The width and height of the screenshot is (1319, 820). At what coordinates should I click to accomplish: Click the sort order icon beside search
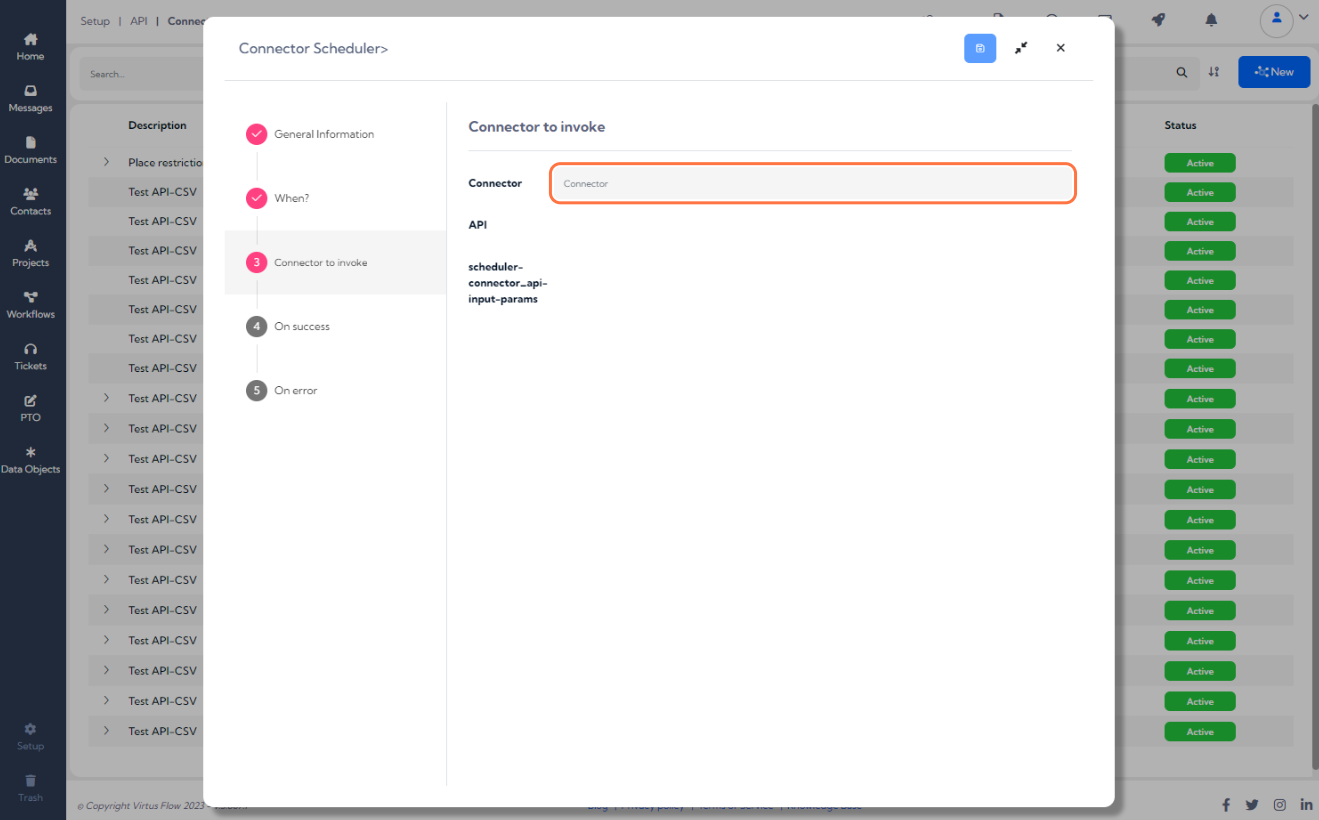tap(1214, 72)
